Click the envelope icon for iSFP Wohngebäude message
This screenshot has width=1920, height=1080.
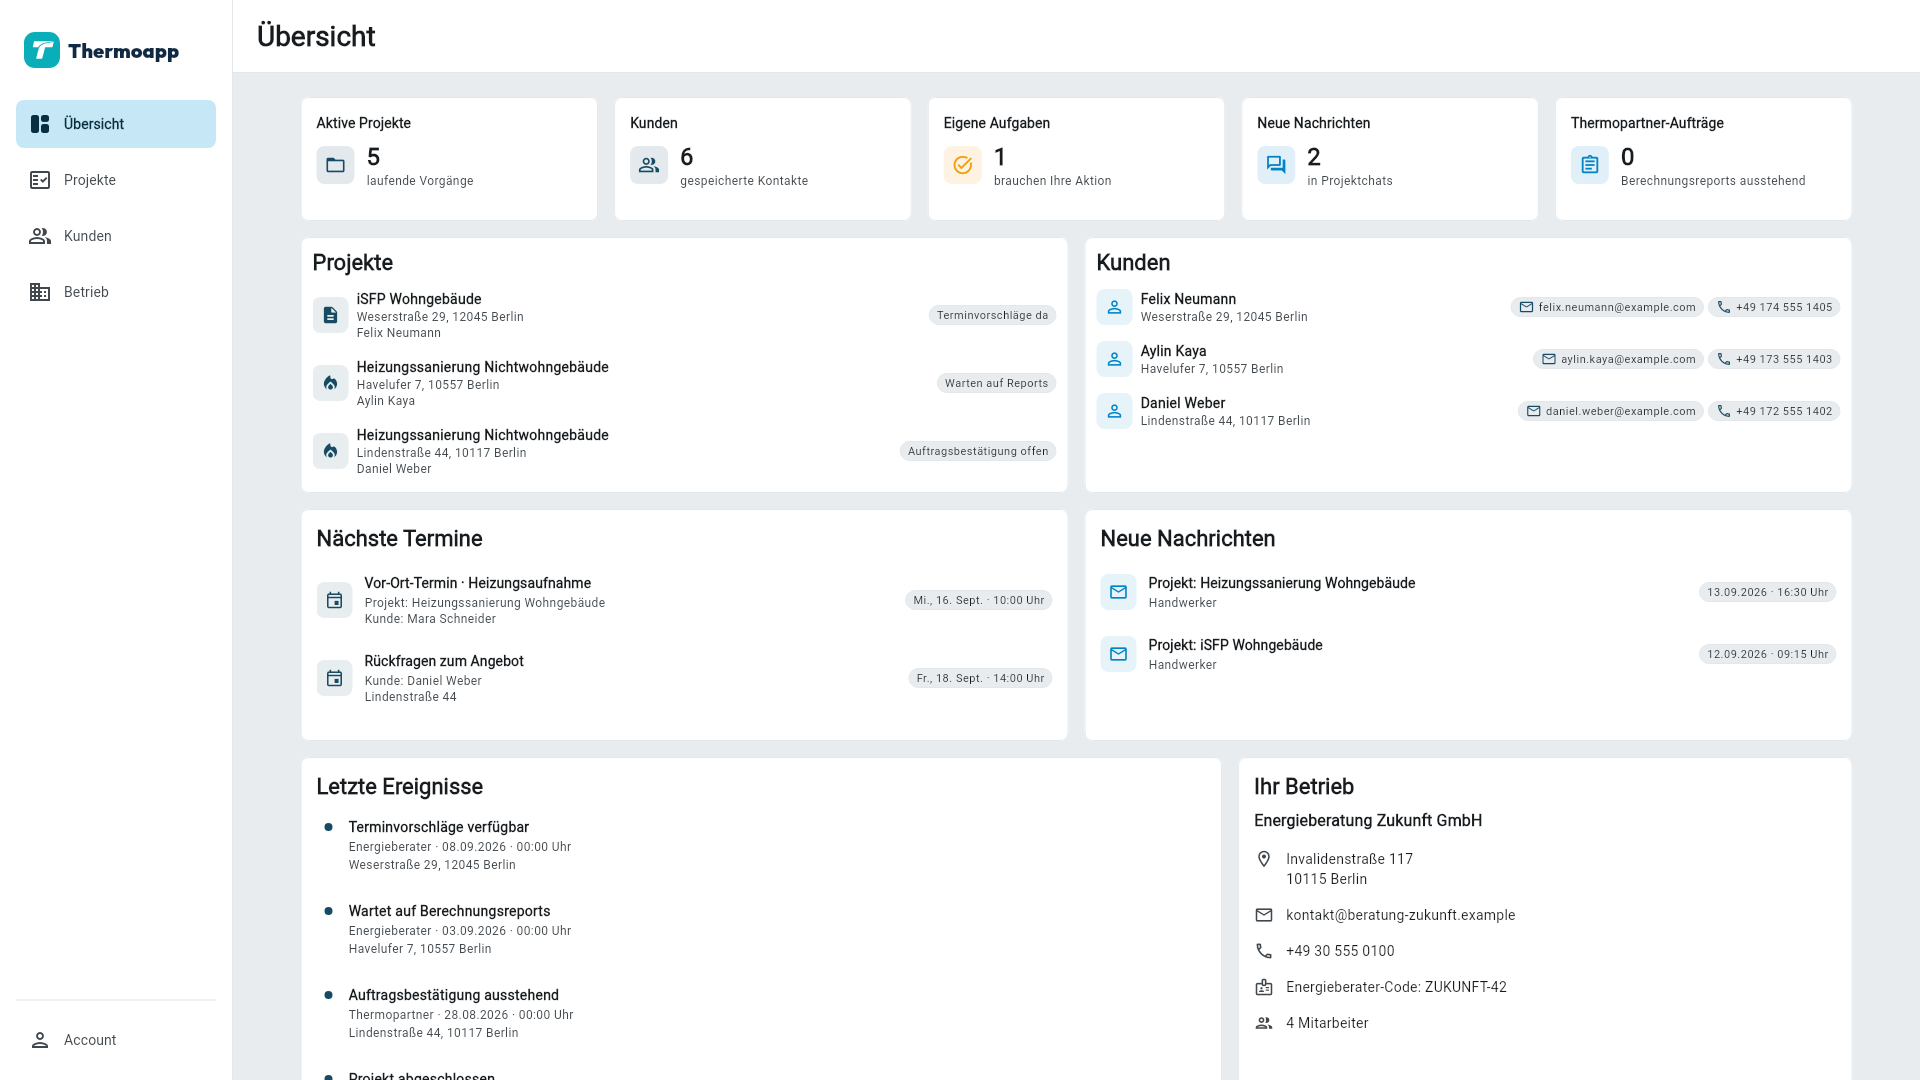[1118, 654]
